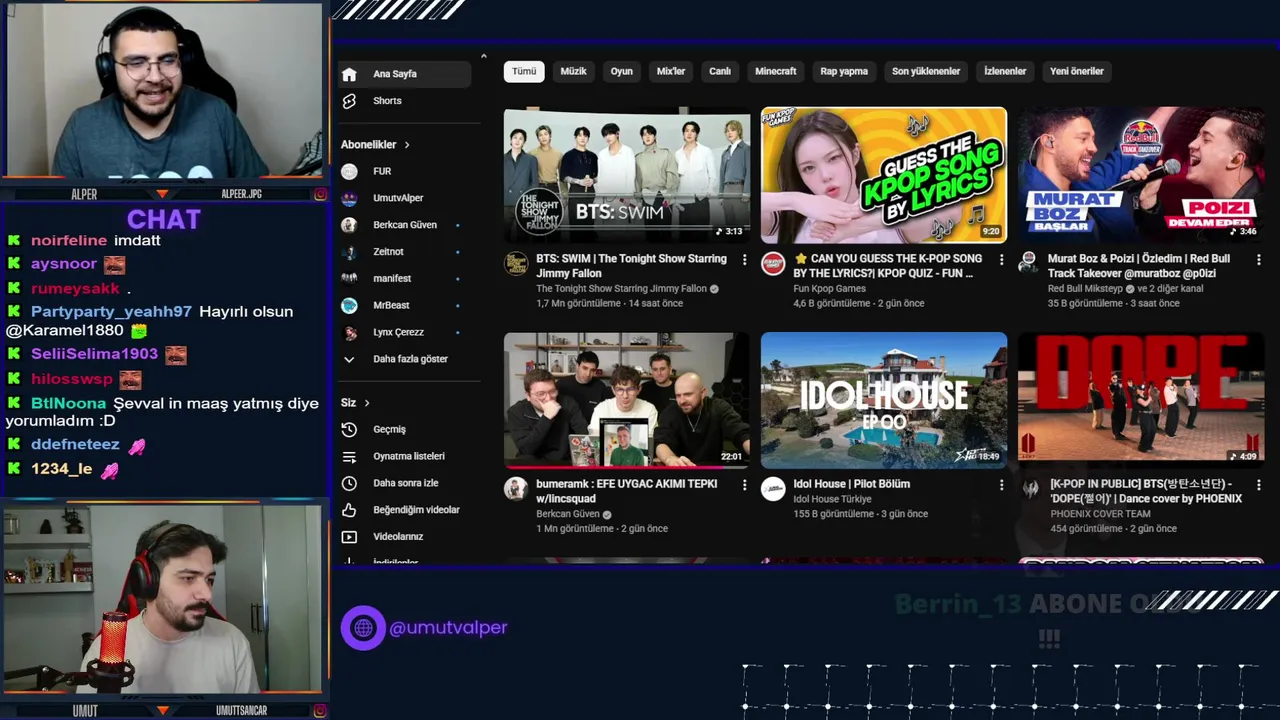Screen dimensions: 1280x720
Task: Expand the Abonelikler section arrow
Action: [x=407, y=145]
